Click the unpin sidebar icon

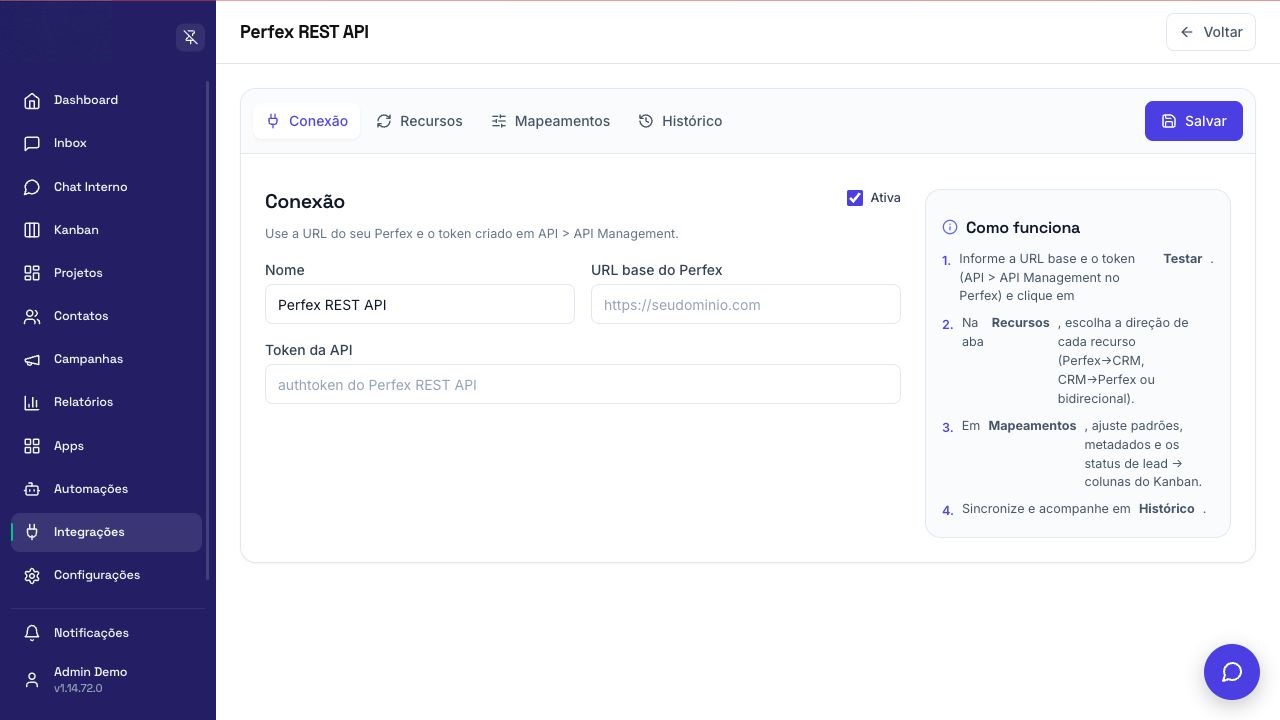190,37
